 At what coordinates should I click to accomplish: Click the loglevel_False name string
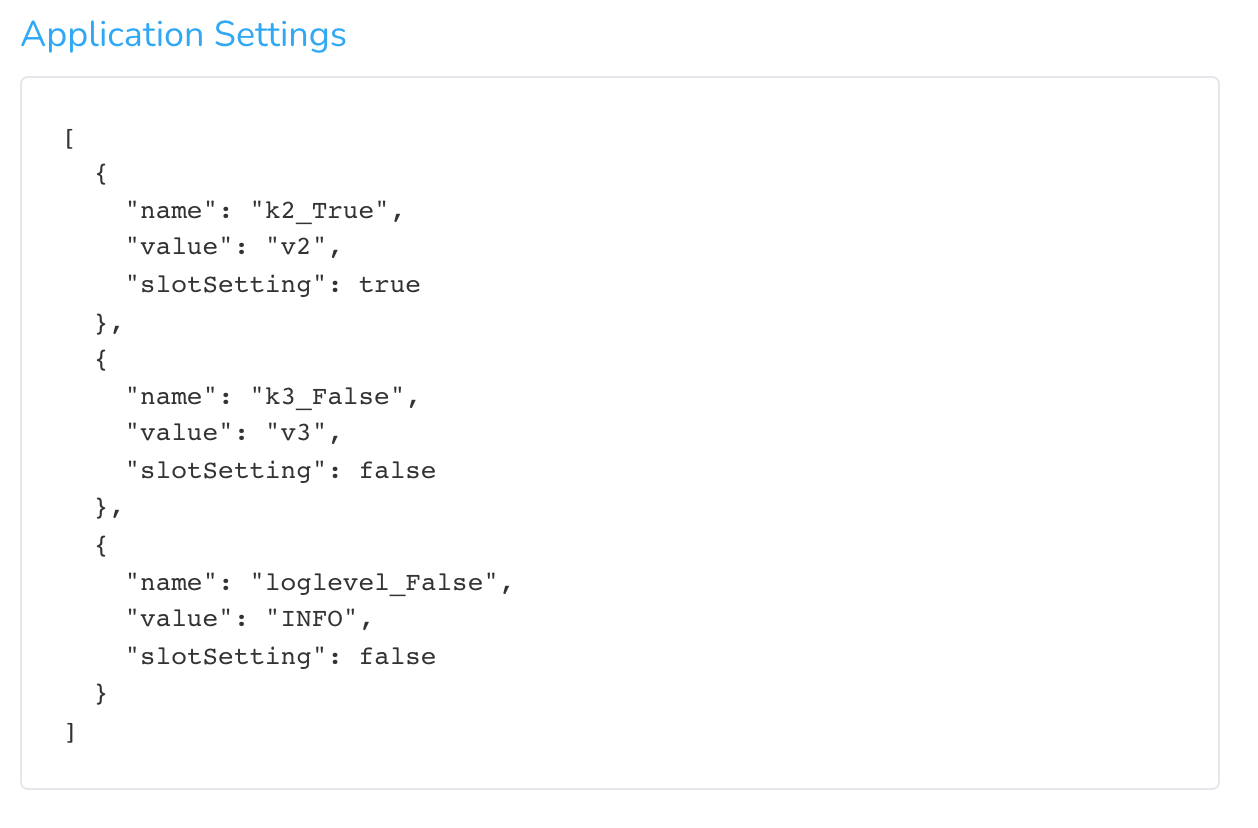coord(374,583)
